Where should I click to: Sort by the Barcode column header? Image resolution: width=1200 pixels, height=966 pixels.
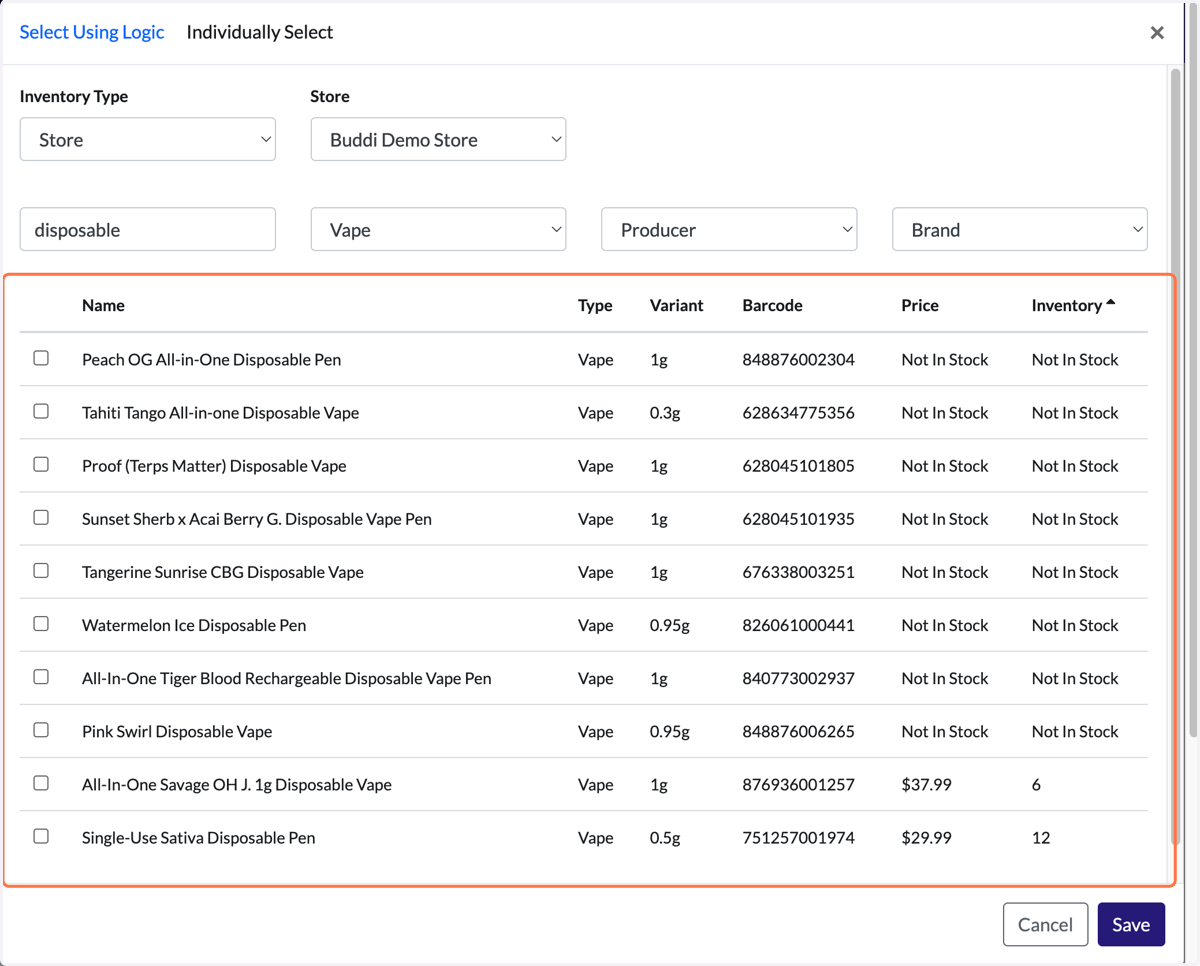(x=772, y=305)
